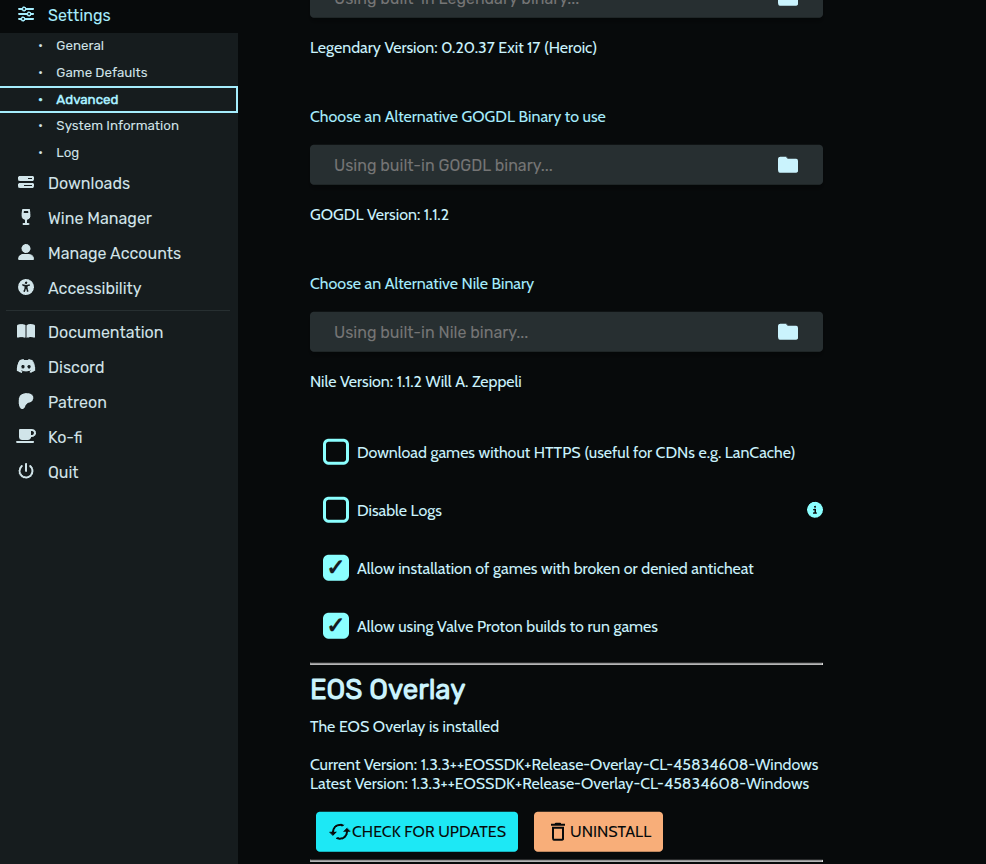The height and width of the screenshot is (864, 986).
Task: Click the Settings sliders icon
Action: click(x=26, y=14)
